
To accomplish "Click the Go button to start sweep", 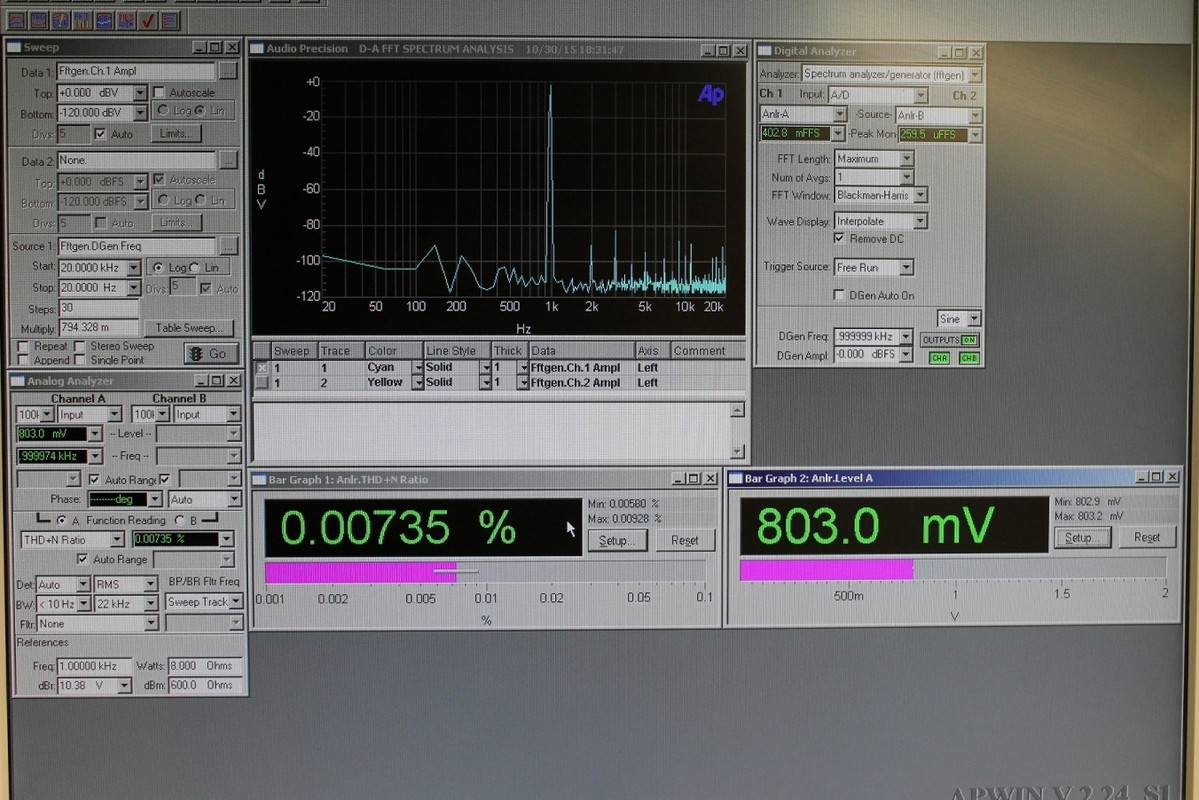I will pos(211,353).
